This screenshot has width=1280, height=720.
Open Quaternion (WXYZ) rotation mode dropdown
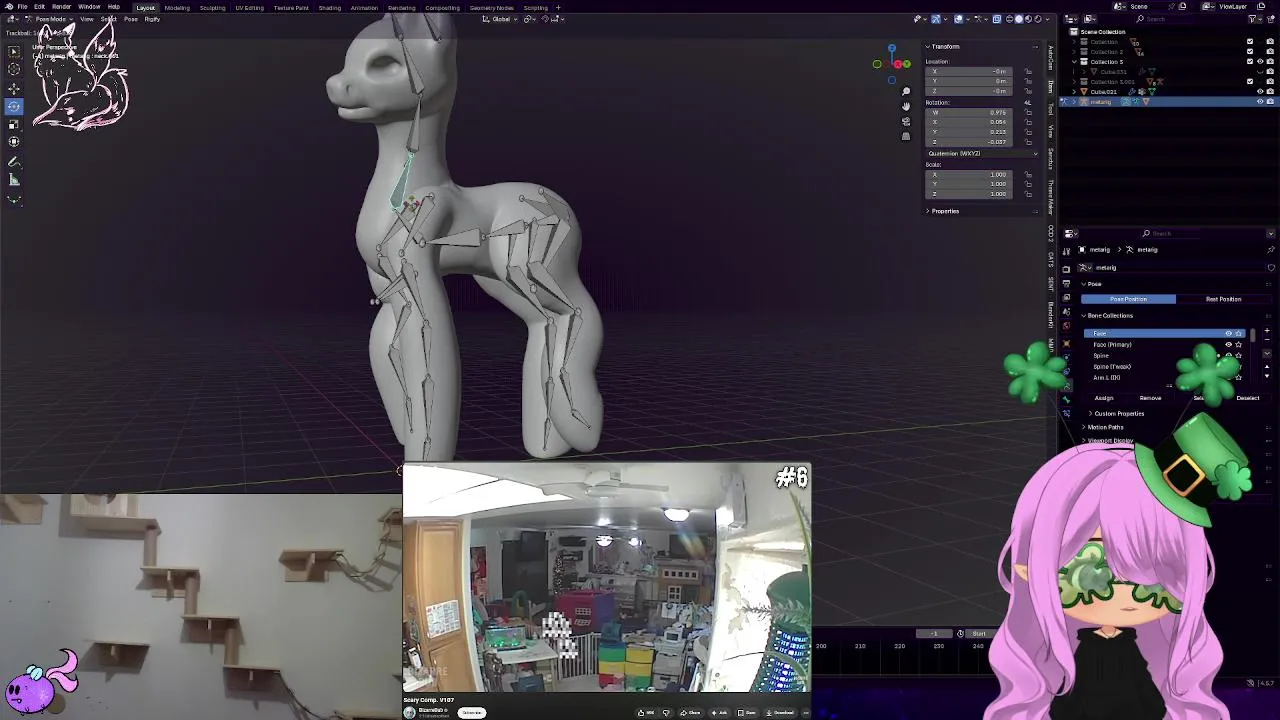click(x=980, y=154)
